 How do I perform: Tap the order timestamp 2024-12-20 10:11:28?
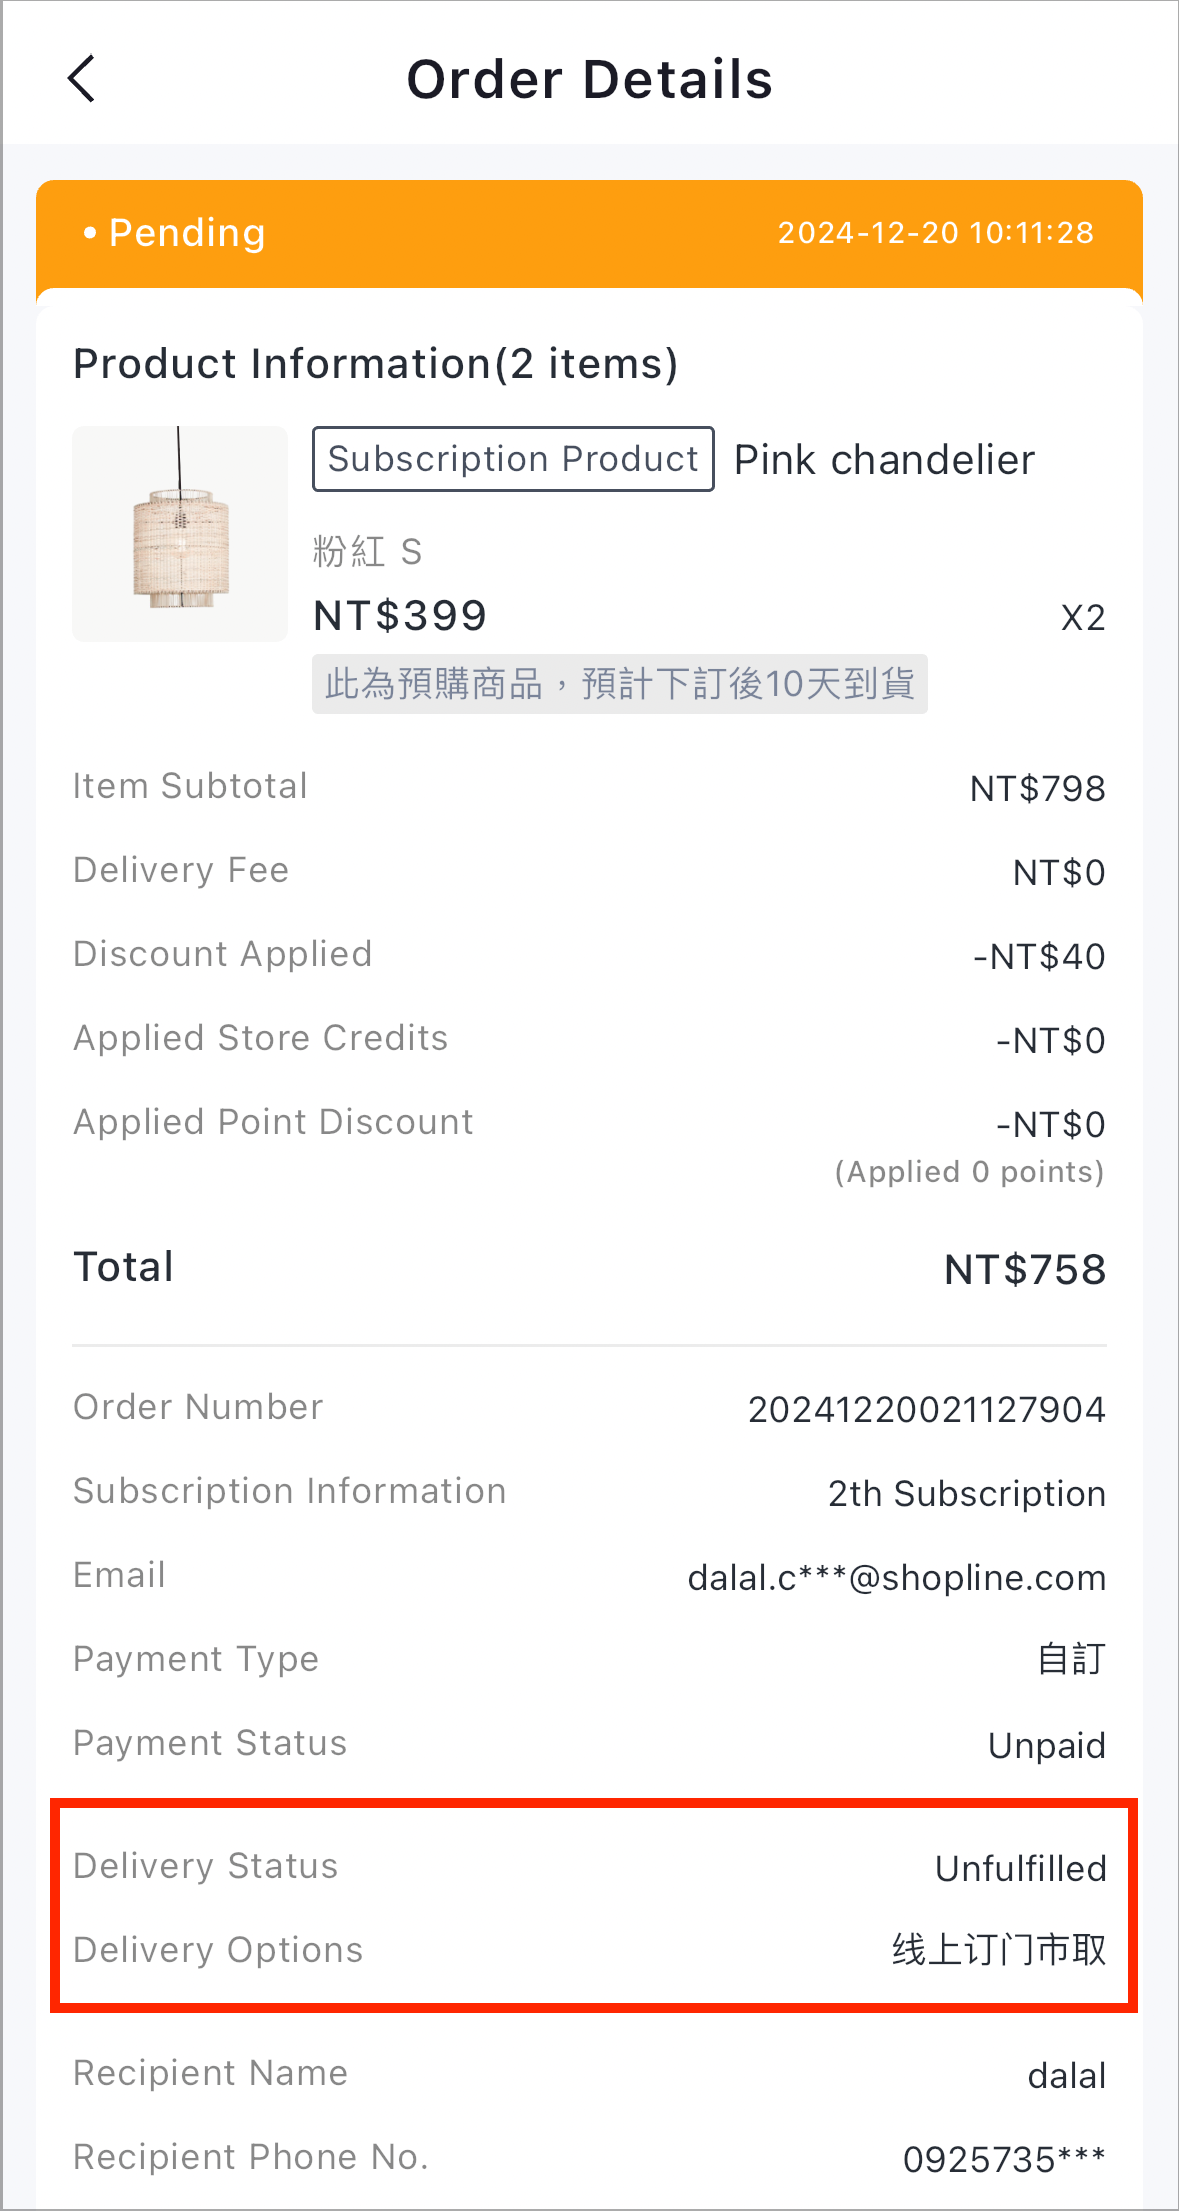(936, 233)
